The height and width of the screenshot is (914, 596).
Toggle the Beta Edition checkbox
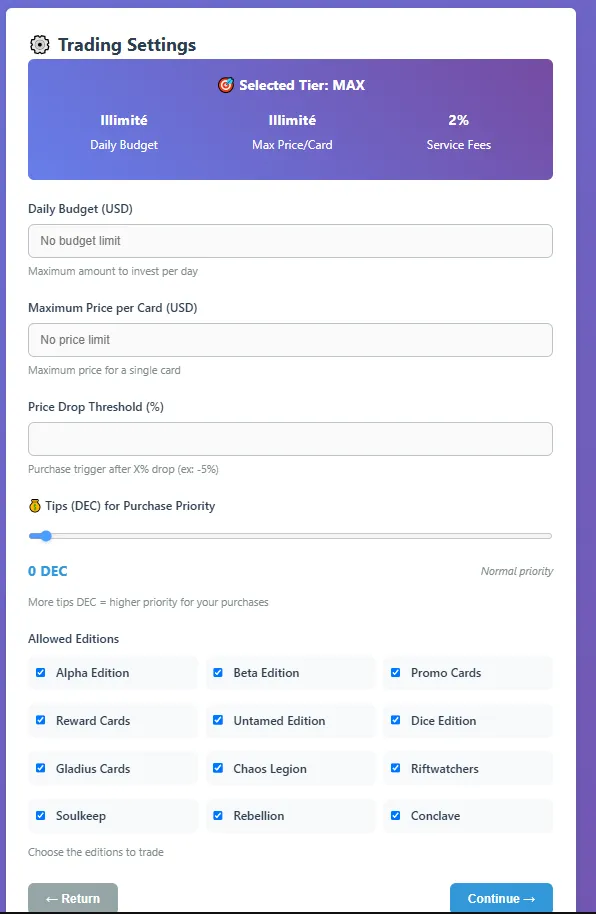click(218, 672)
